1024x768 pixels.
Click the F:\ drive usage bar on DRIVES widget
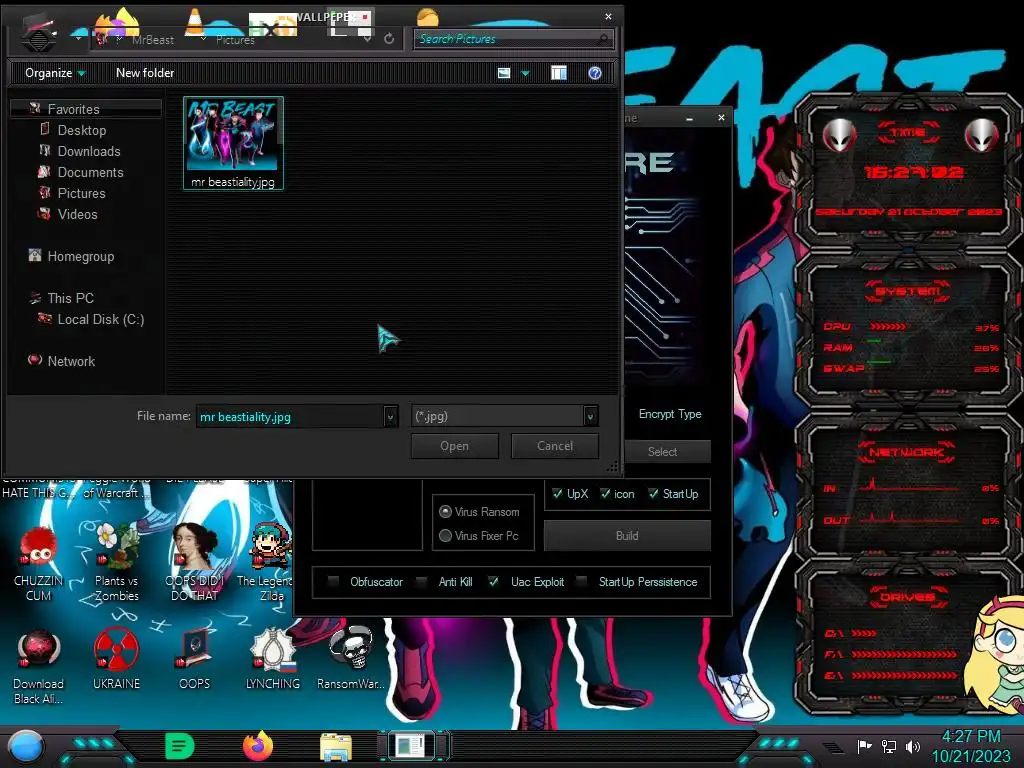904,654
